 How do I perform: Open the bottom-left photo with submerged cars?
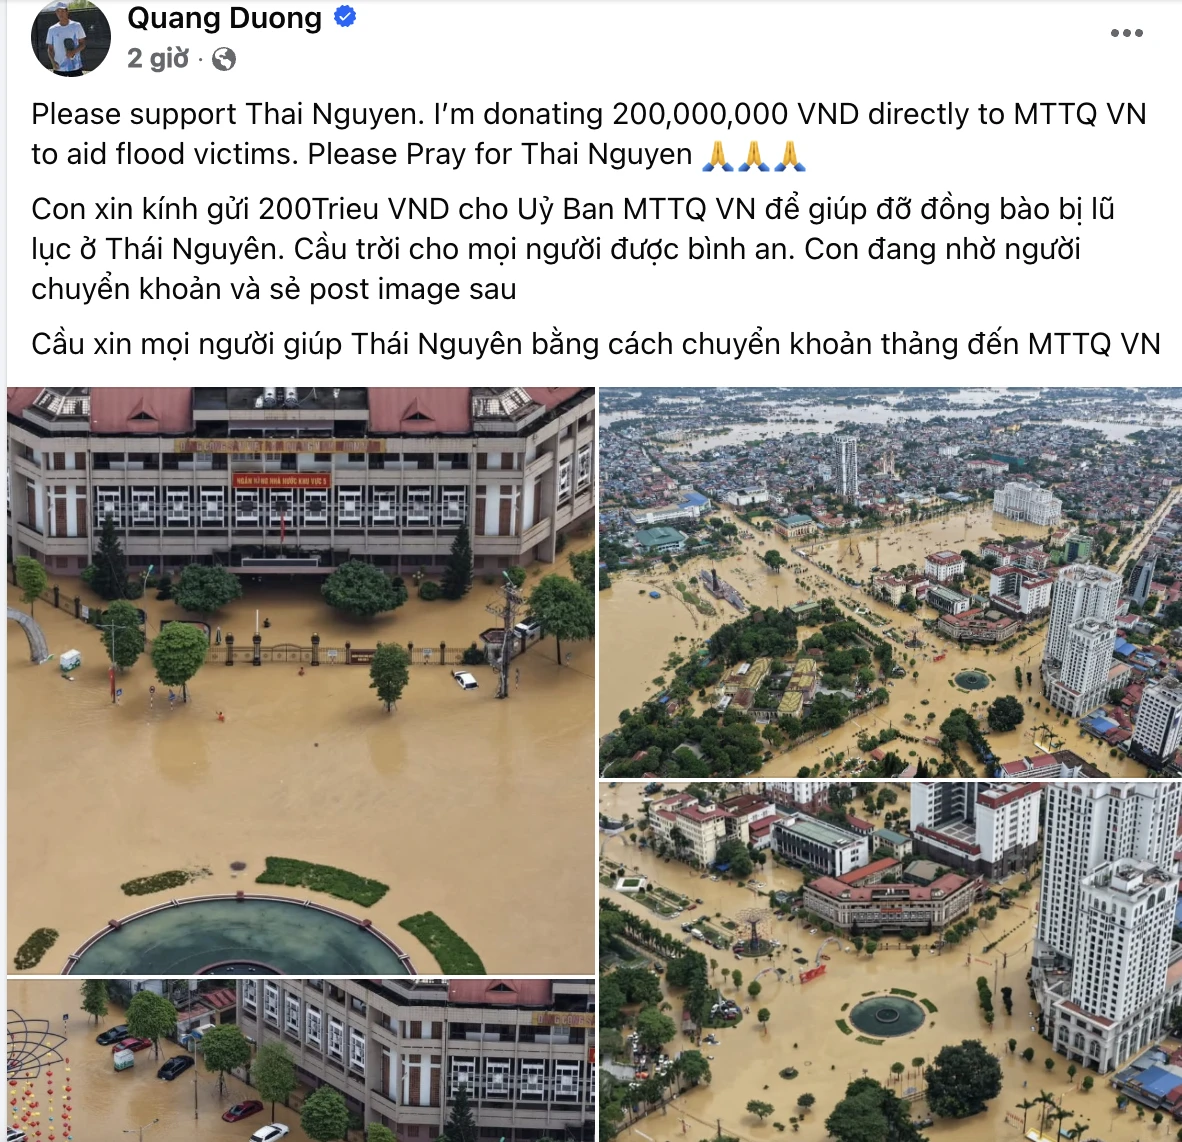301,1061
